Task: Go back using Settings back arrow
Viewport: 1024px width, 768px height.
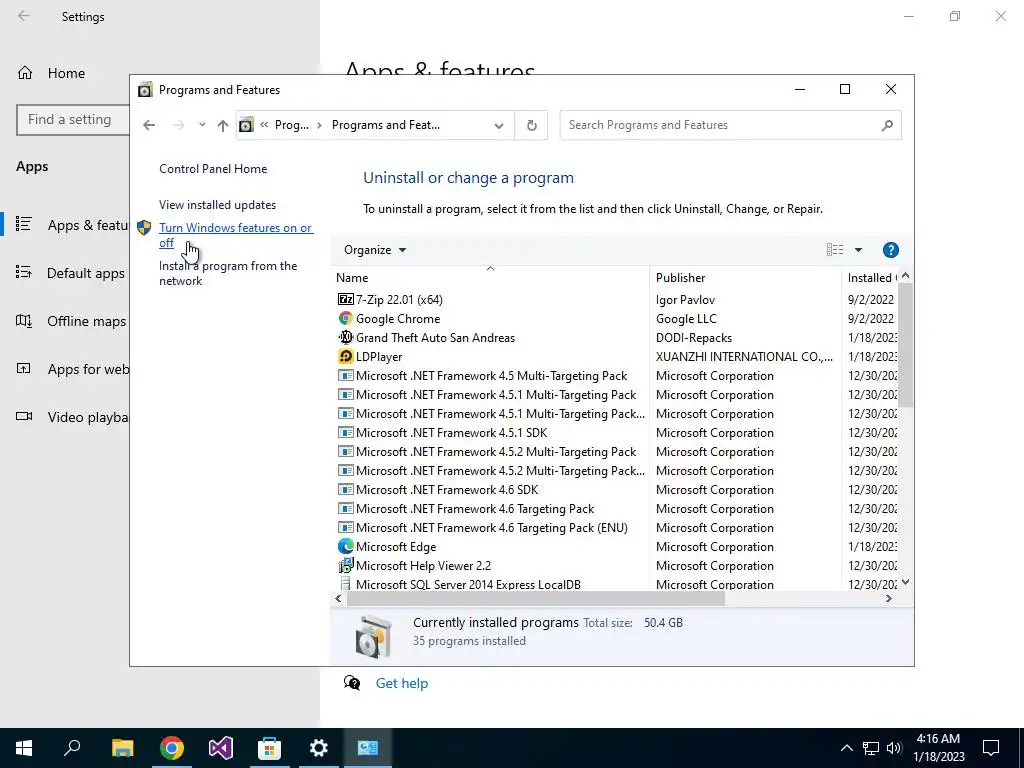Action: click(x=24, y=16)
